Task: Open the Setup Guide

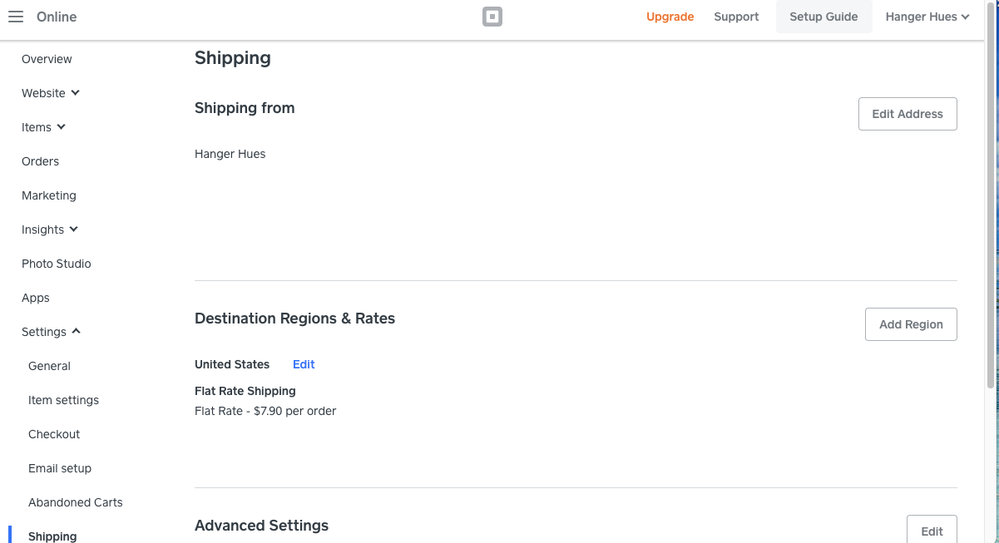Action: (823, 17)
